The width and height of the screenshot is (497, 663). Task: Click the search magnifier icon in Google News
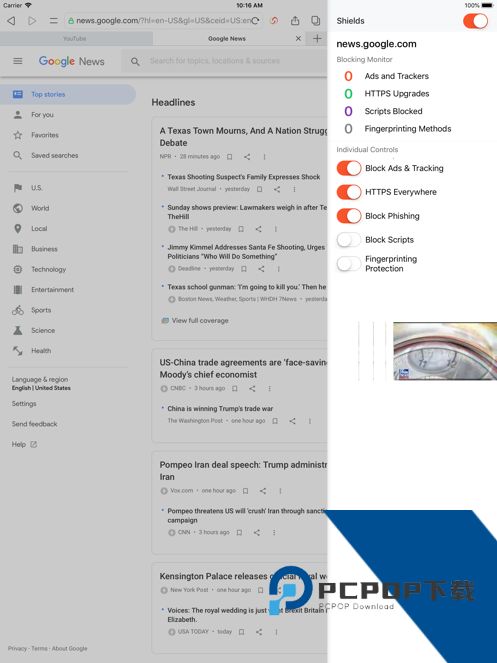coord(135,62)
